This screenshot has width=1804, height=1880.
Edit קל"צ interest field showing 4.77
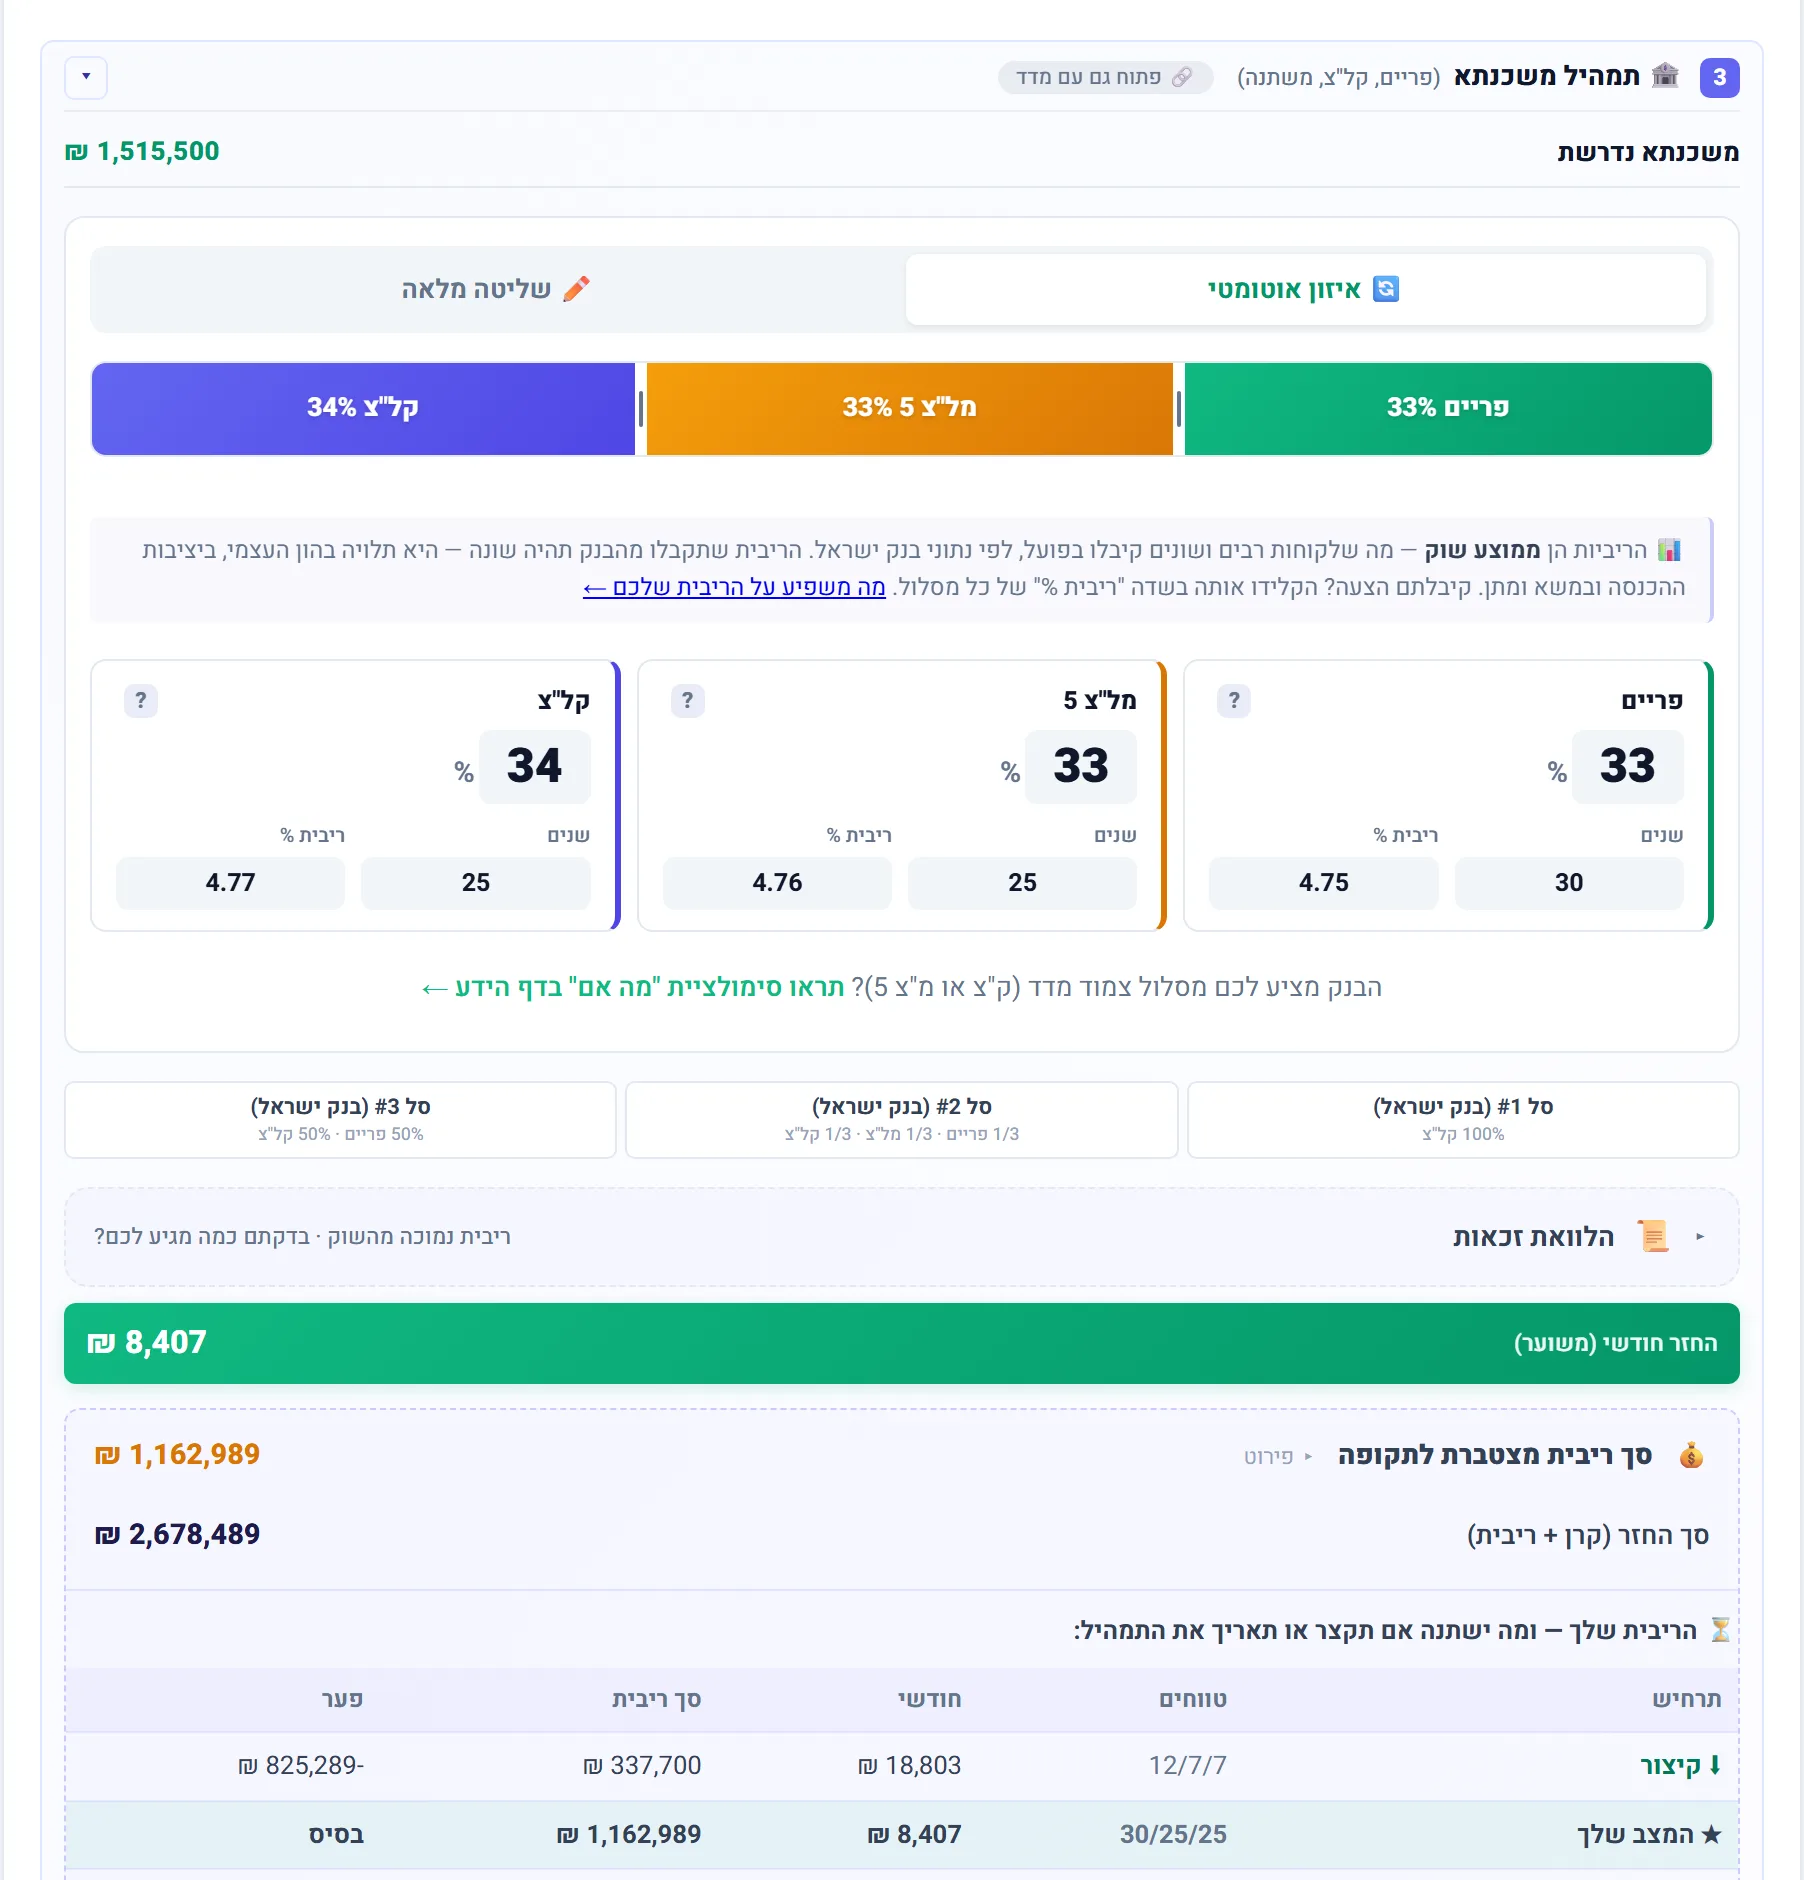click(x=231, y=883)
